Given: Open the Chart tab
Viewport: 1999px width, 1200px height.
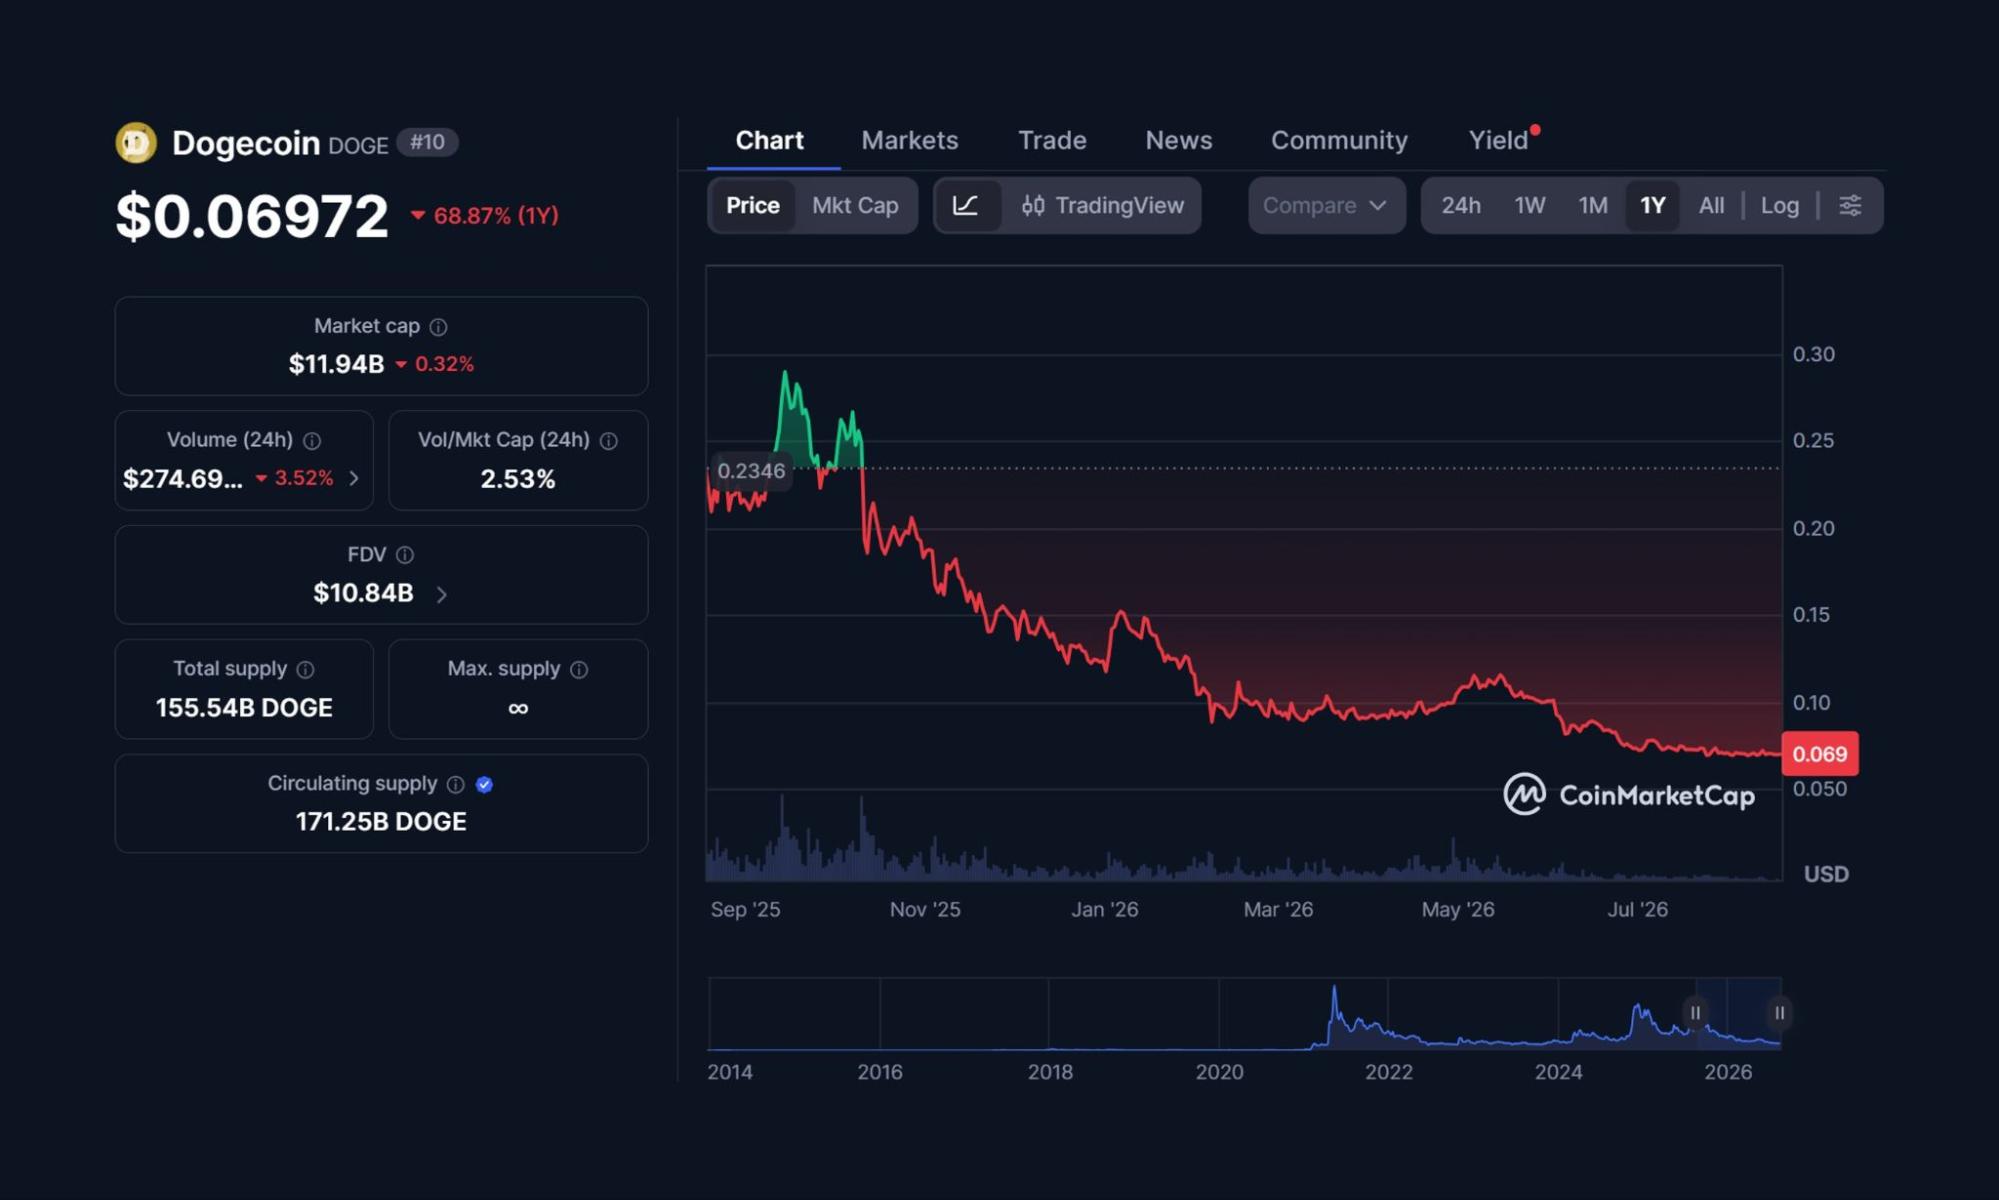Looking at the screenshot, I should [x=769, y=141].
